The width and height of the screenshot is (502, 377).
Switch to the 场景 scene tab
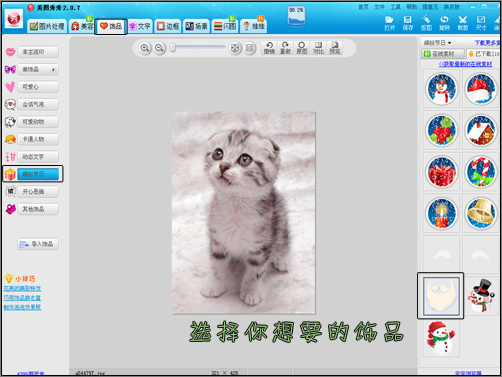click(x=196, y=26)
